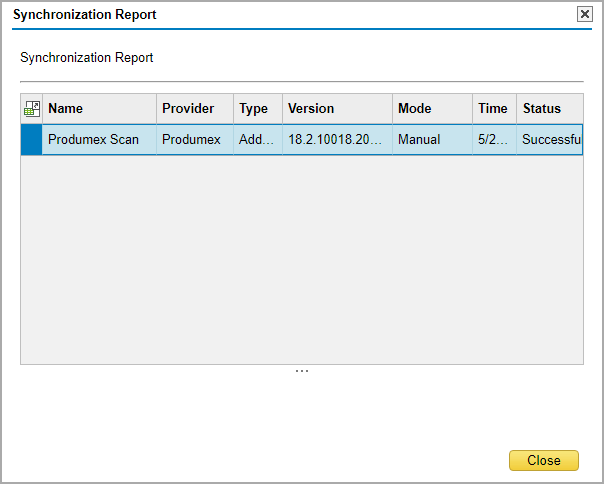This screenshot has height=484, width=604.
Task: Open the table settings icon in header corner
Action: [31, 109]
